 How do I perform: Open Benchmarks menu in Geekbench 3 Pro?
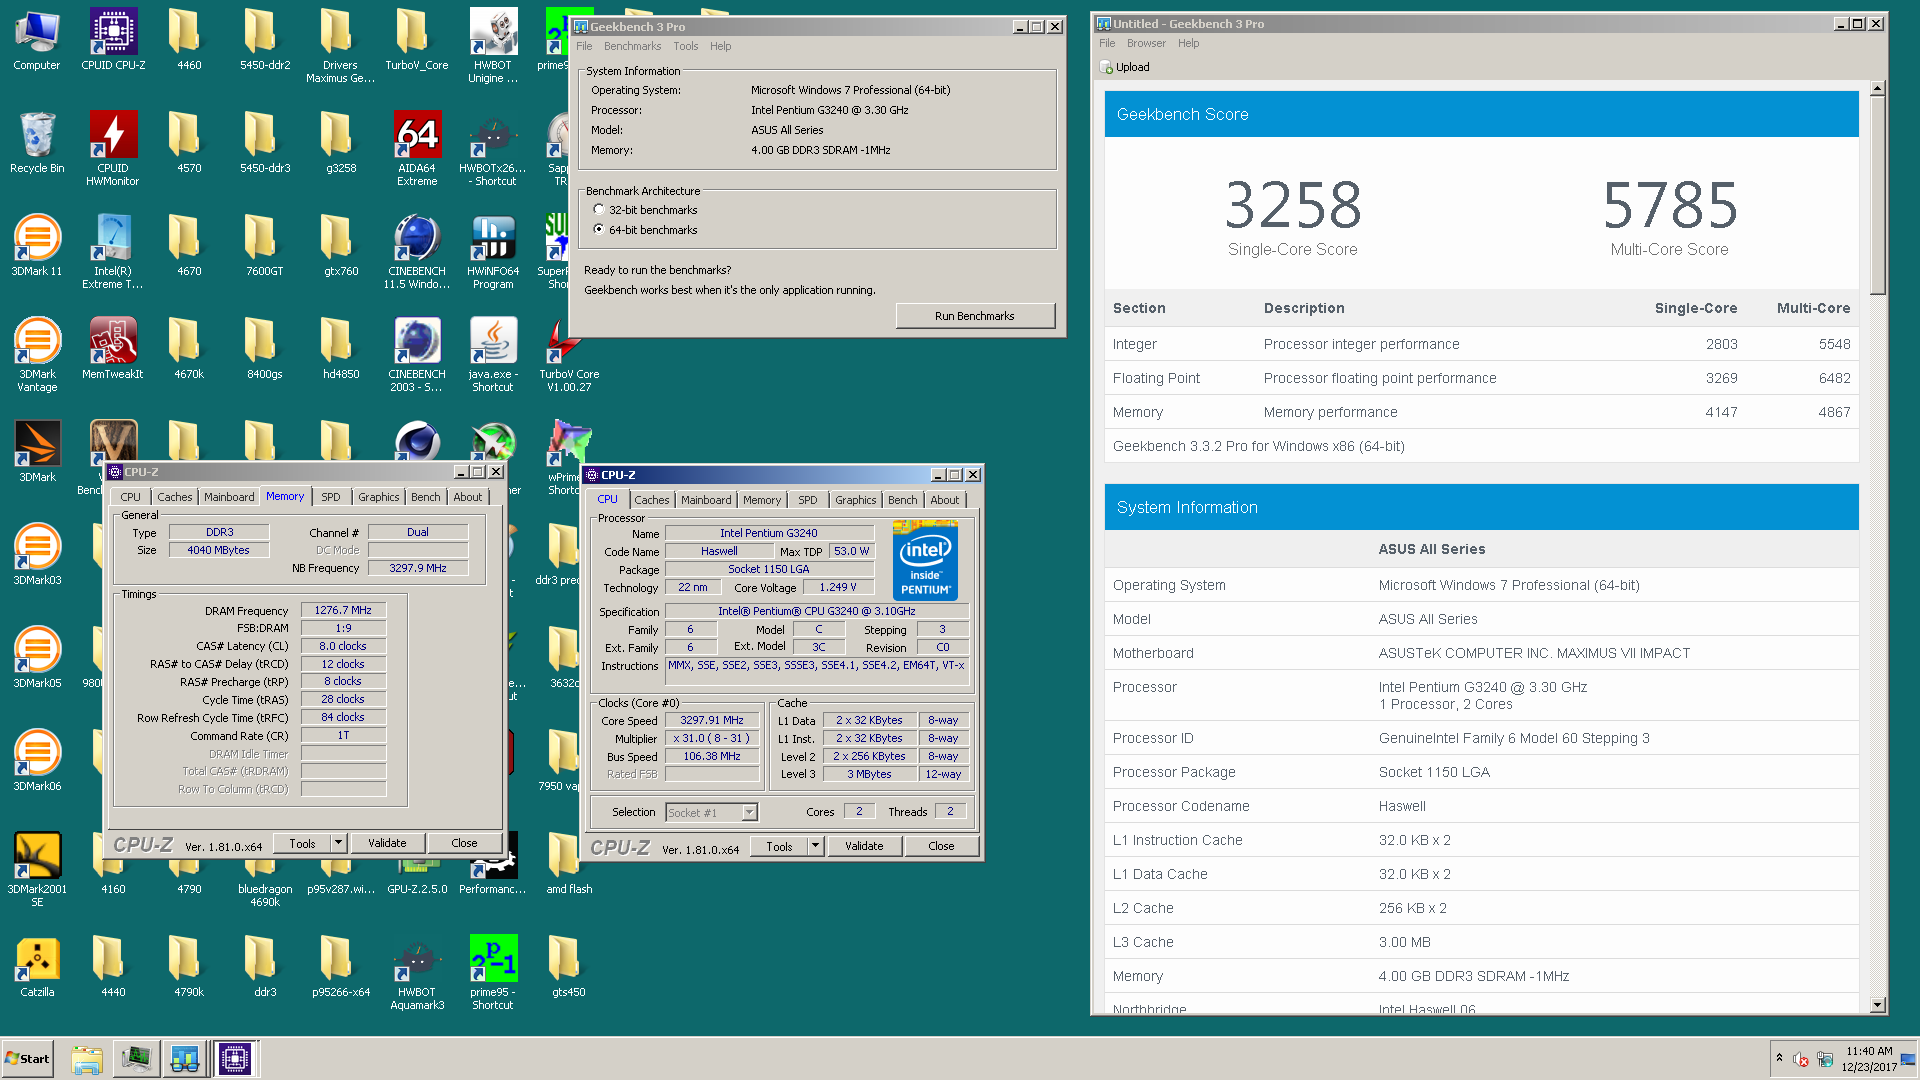coord(632,46)
